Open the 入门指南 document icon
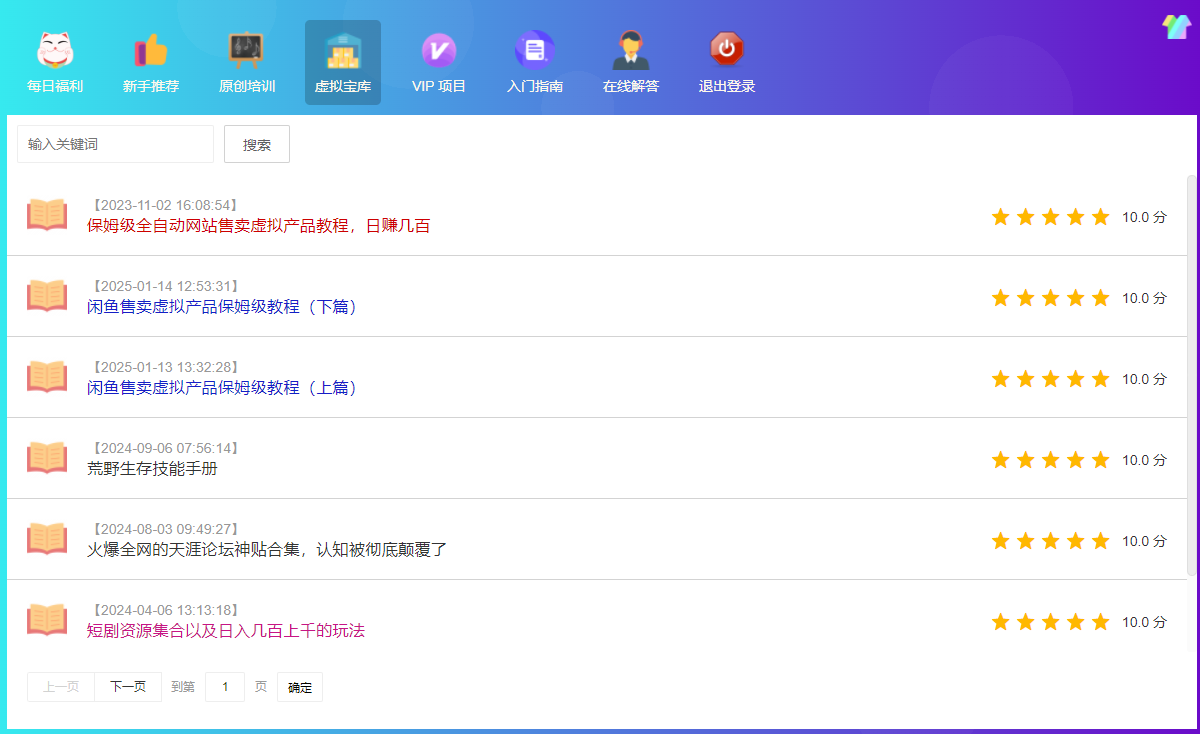Image resolution: width=1200 pixels, height=734 pixels. (x=535, y=49)
